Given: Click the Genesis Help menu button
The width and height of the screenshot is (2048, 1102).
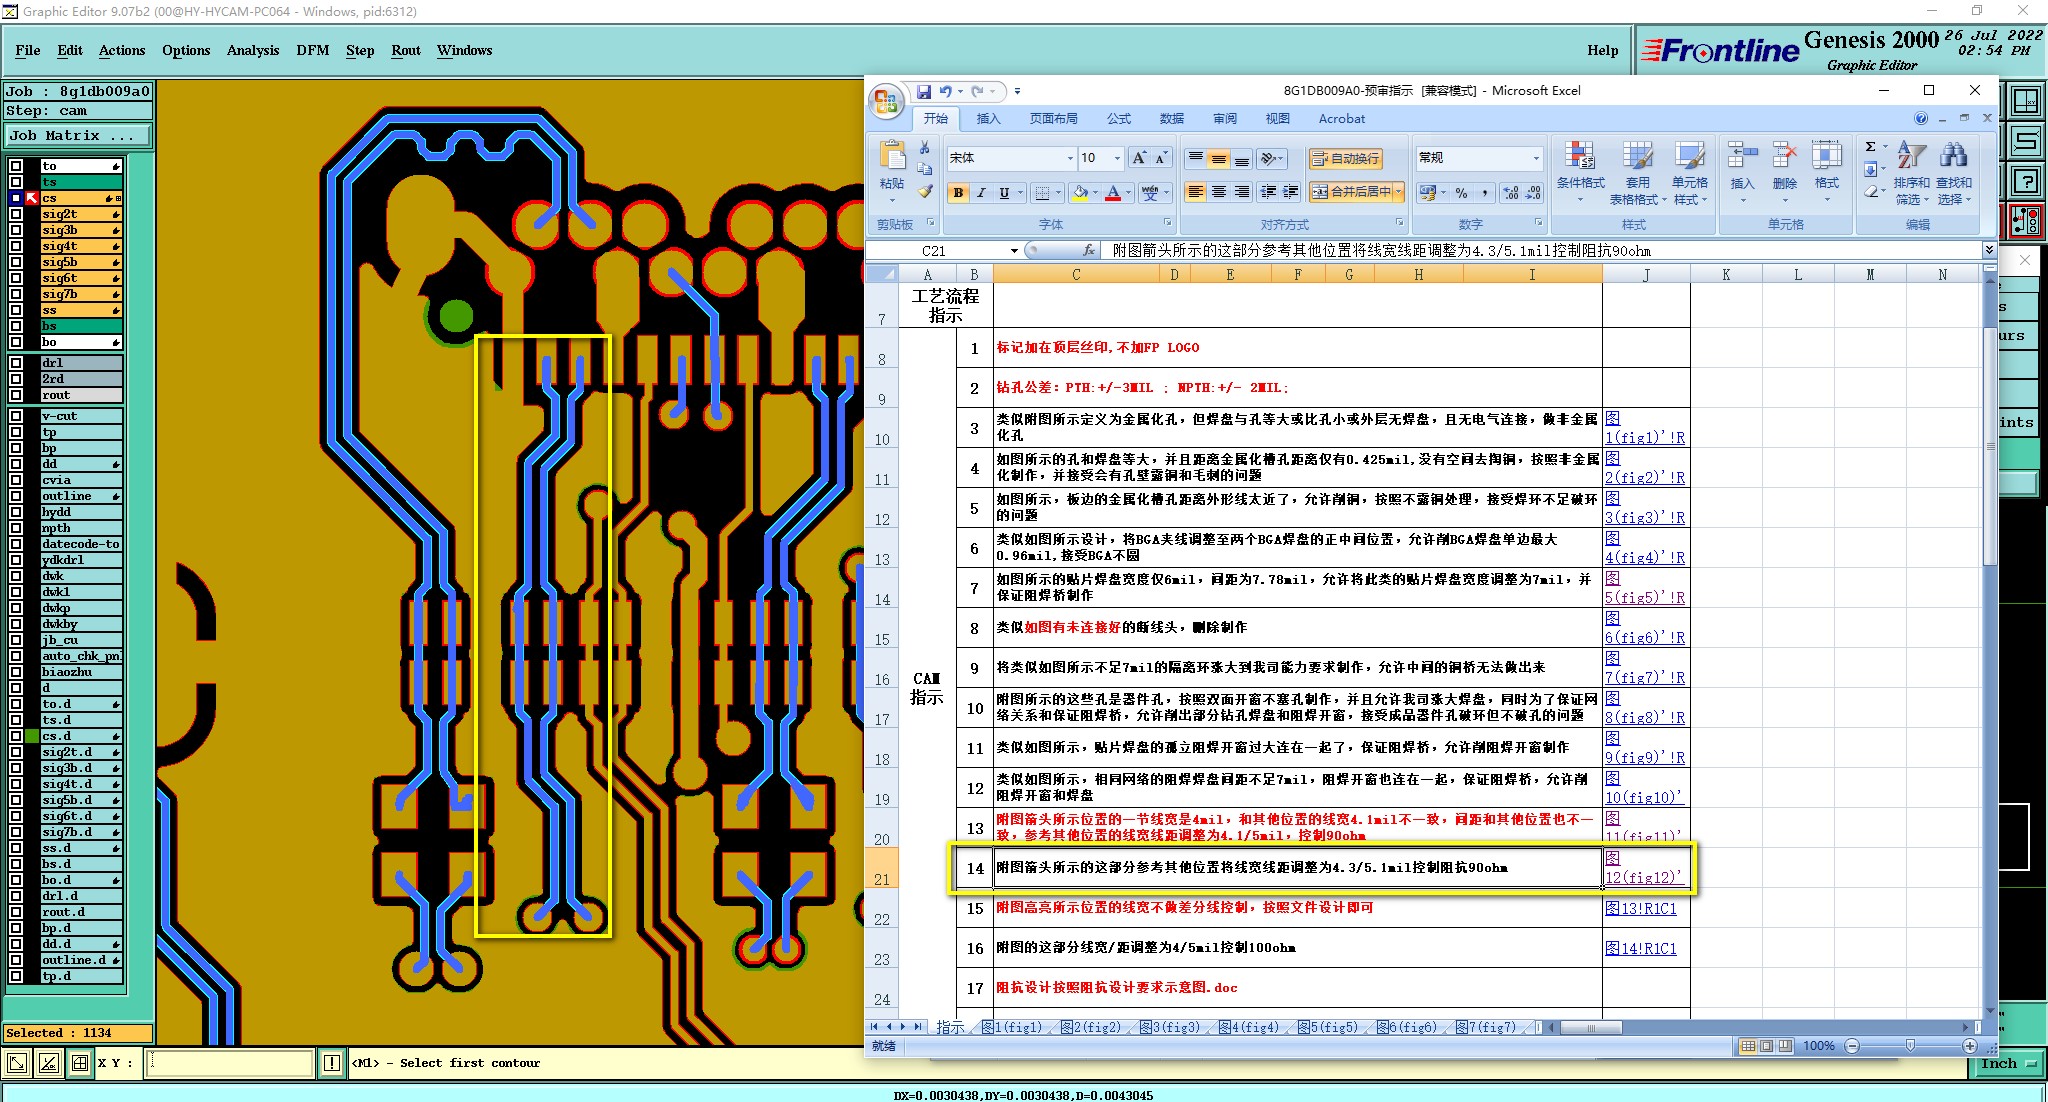Looking at the screenshot, I should pyautogui.click(x=1602, y=50).
